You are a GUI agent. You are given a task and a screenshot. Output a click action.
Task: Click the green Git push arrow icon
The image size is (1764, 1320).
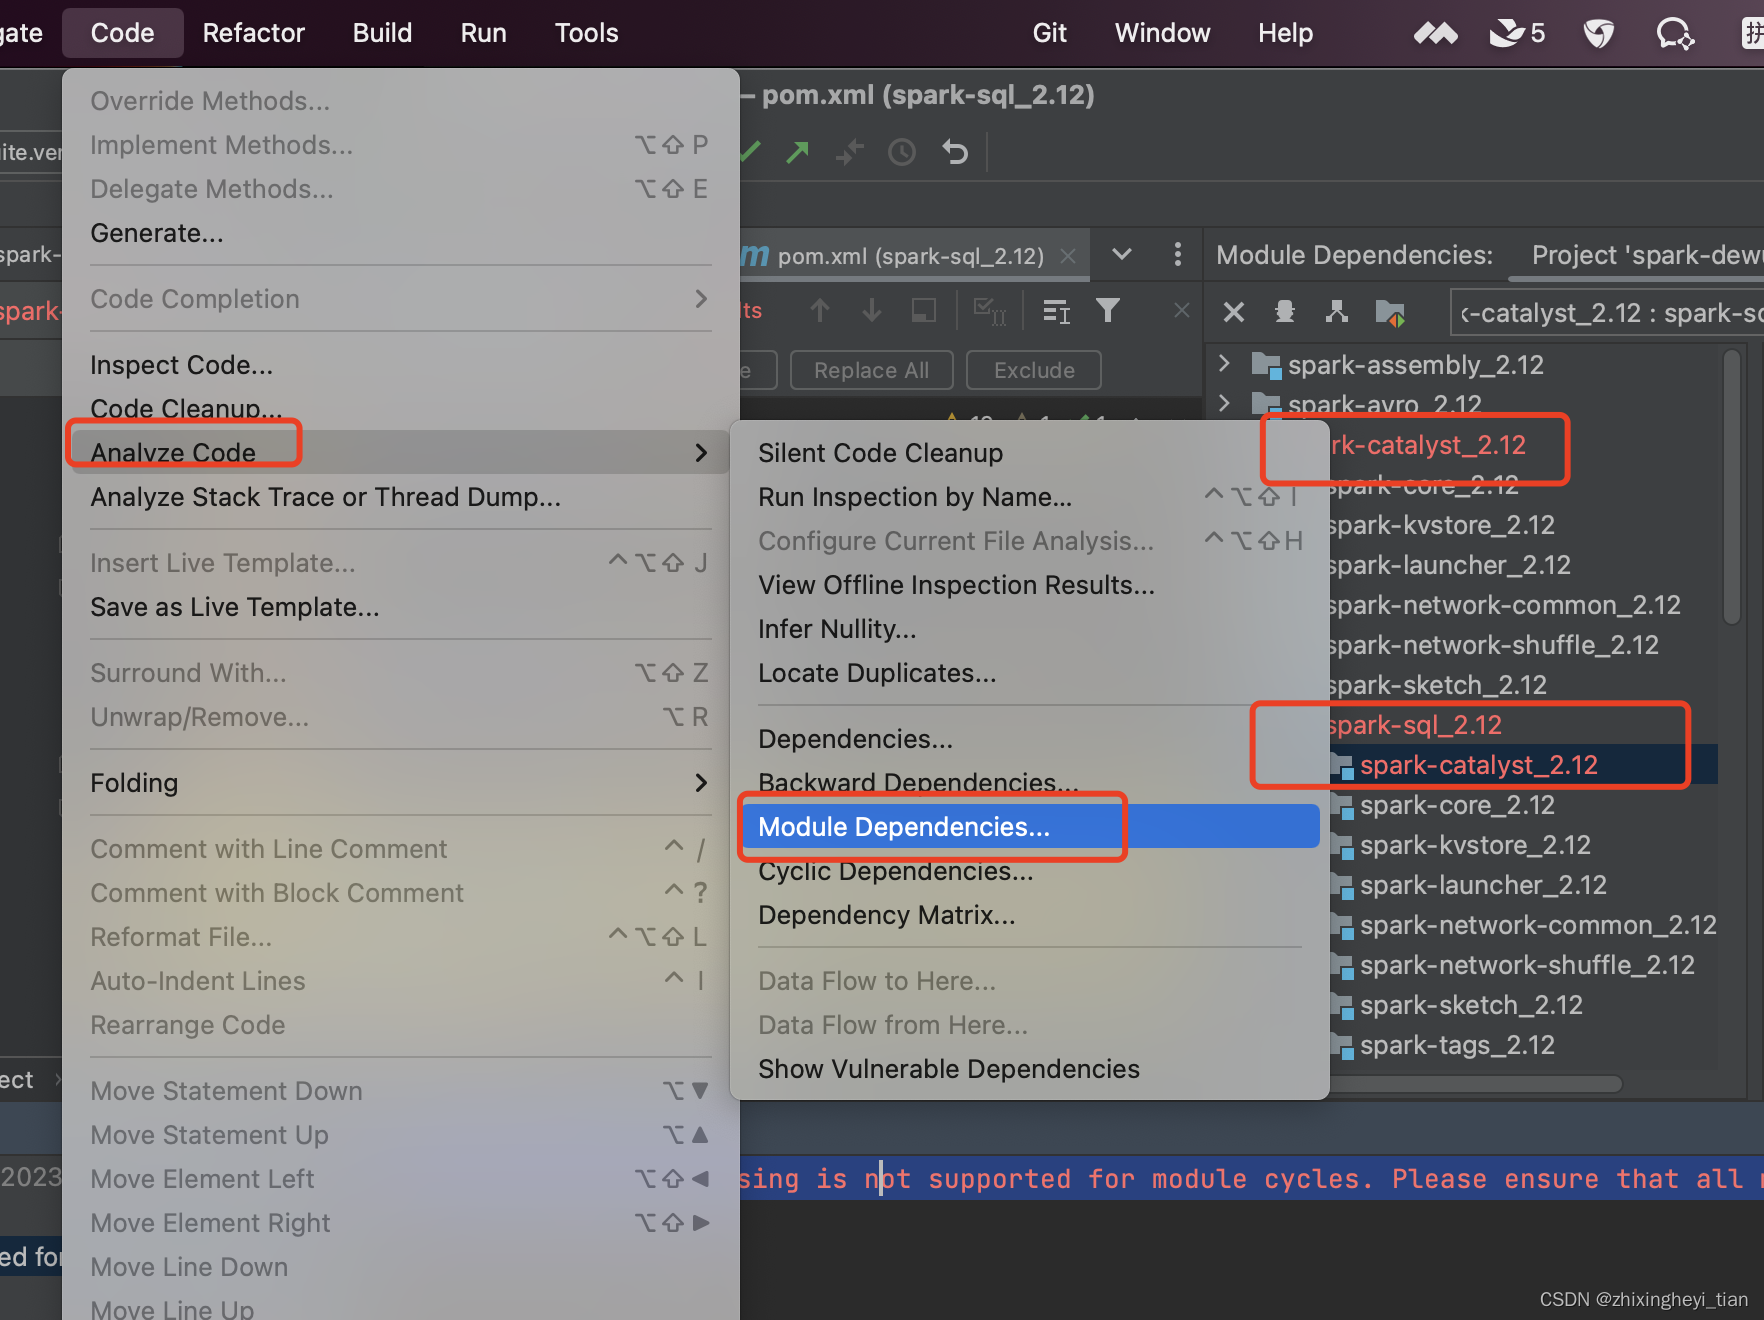(x=798, y=152)
